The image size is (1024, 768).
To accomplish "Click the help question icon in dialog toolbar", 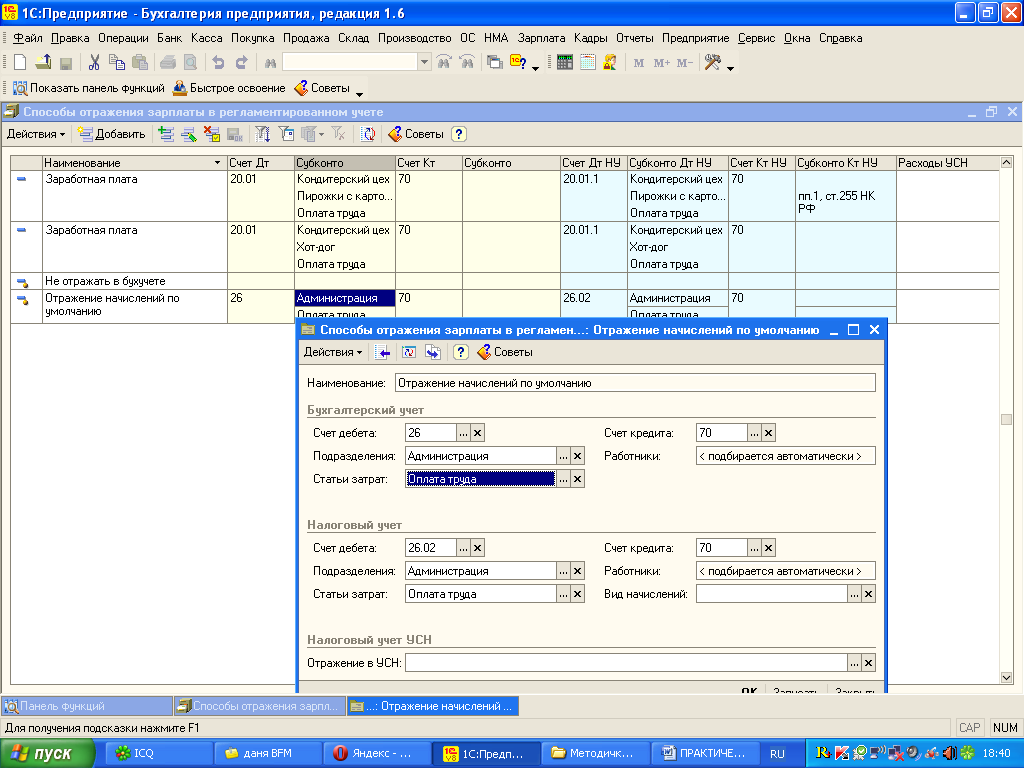I will click(460, 353).
